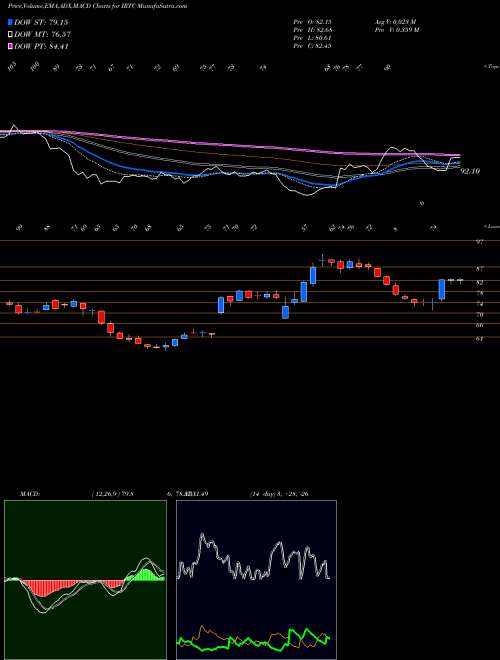Select the 'DOW MT: 76.57' legend text
Viewport: 500px width, 660px height.
(x=42, y=35)
